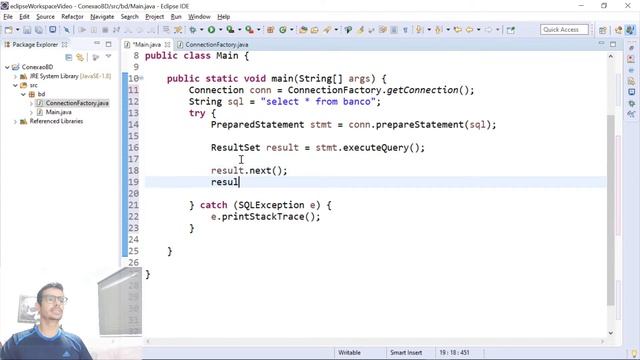
Task: Toggle Mark Occurrences highlighter
Action: click(360, 30)
